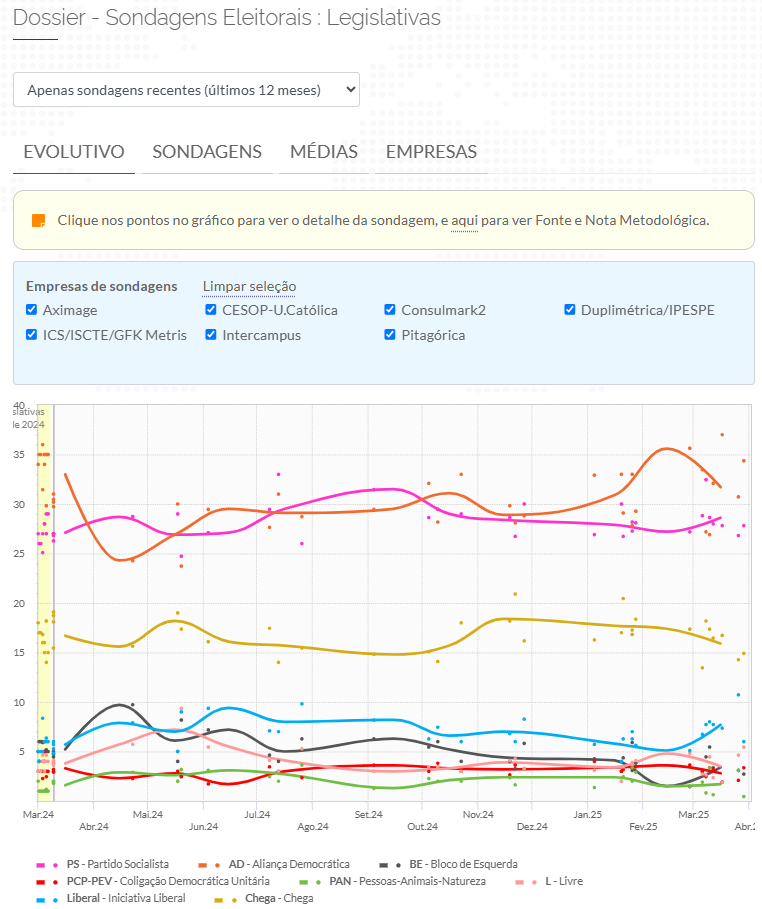The image size is (762, 909).
Task: Switch to the SONDAGENS tab
Action: (207, 152)
